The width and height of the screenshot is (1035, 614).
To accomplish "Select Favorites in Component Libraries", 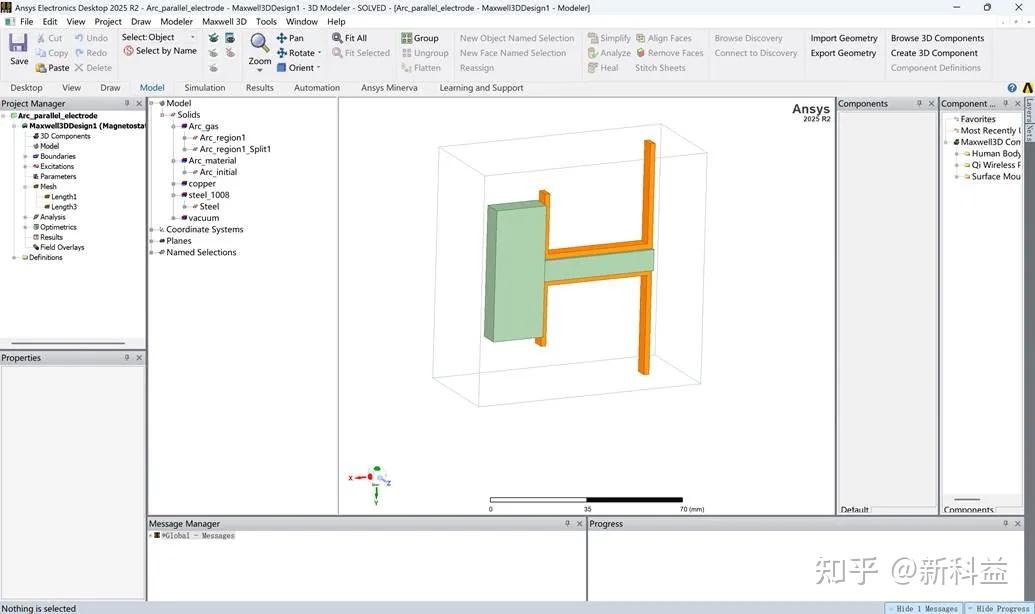I will point(978,119).
